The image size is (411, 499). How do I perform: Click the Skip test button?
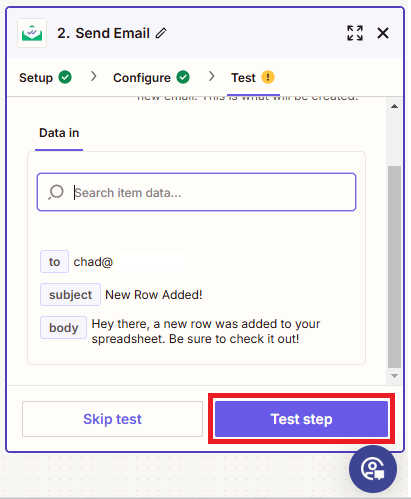112,419
